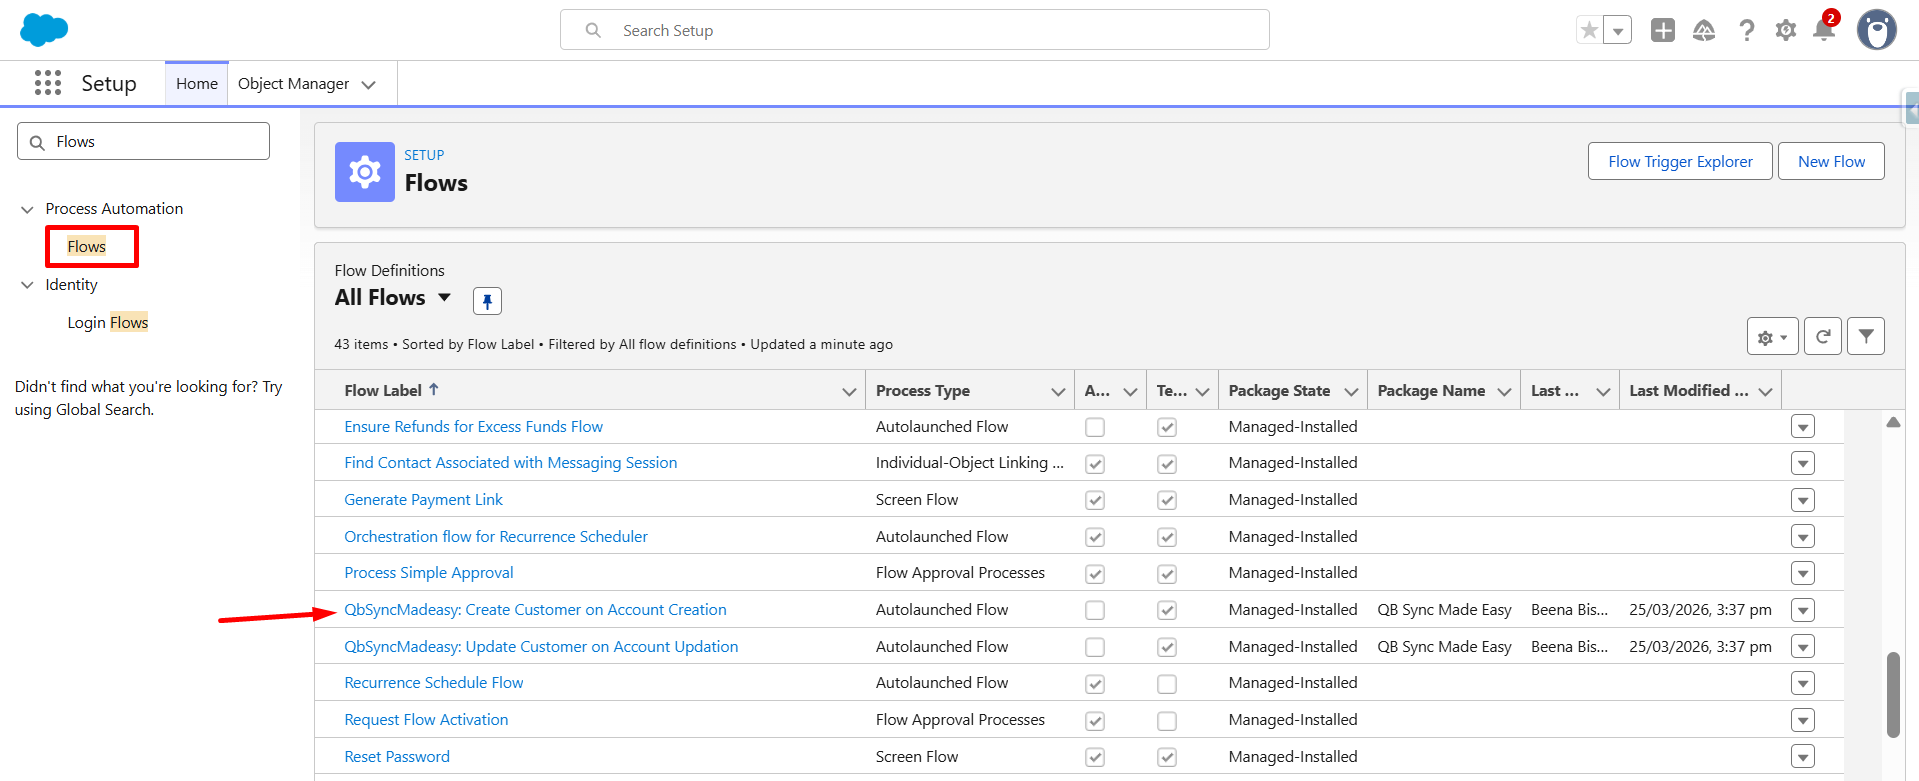
Task: Open QbSyncMadeasy: Create Customer on Account Creation
Action: (535, 609)
